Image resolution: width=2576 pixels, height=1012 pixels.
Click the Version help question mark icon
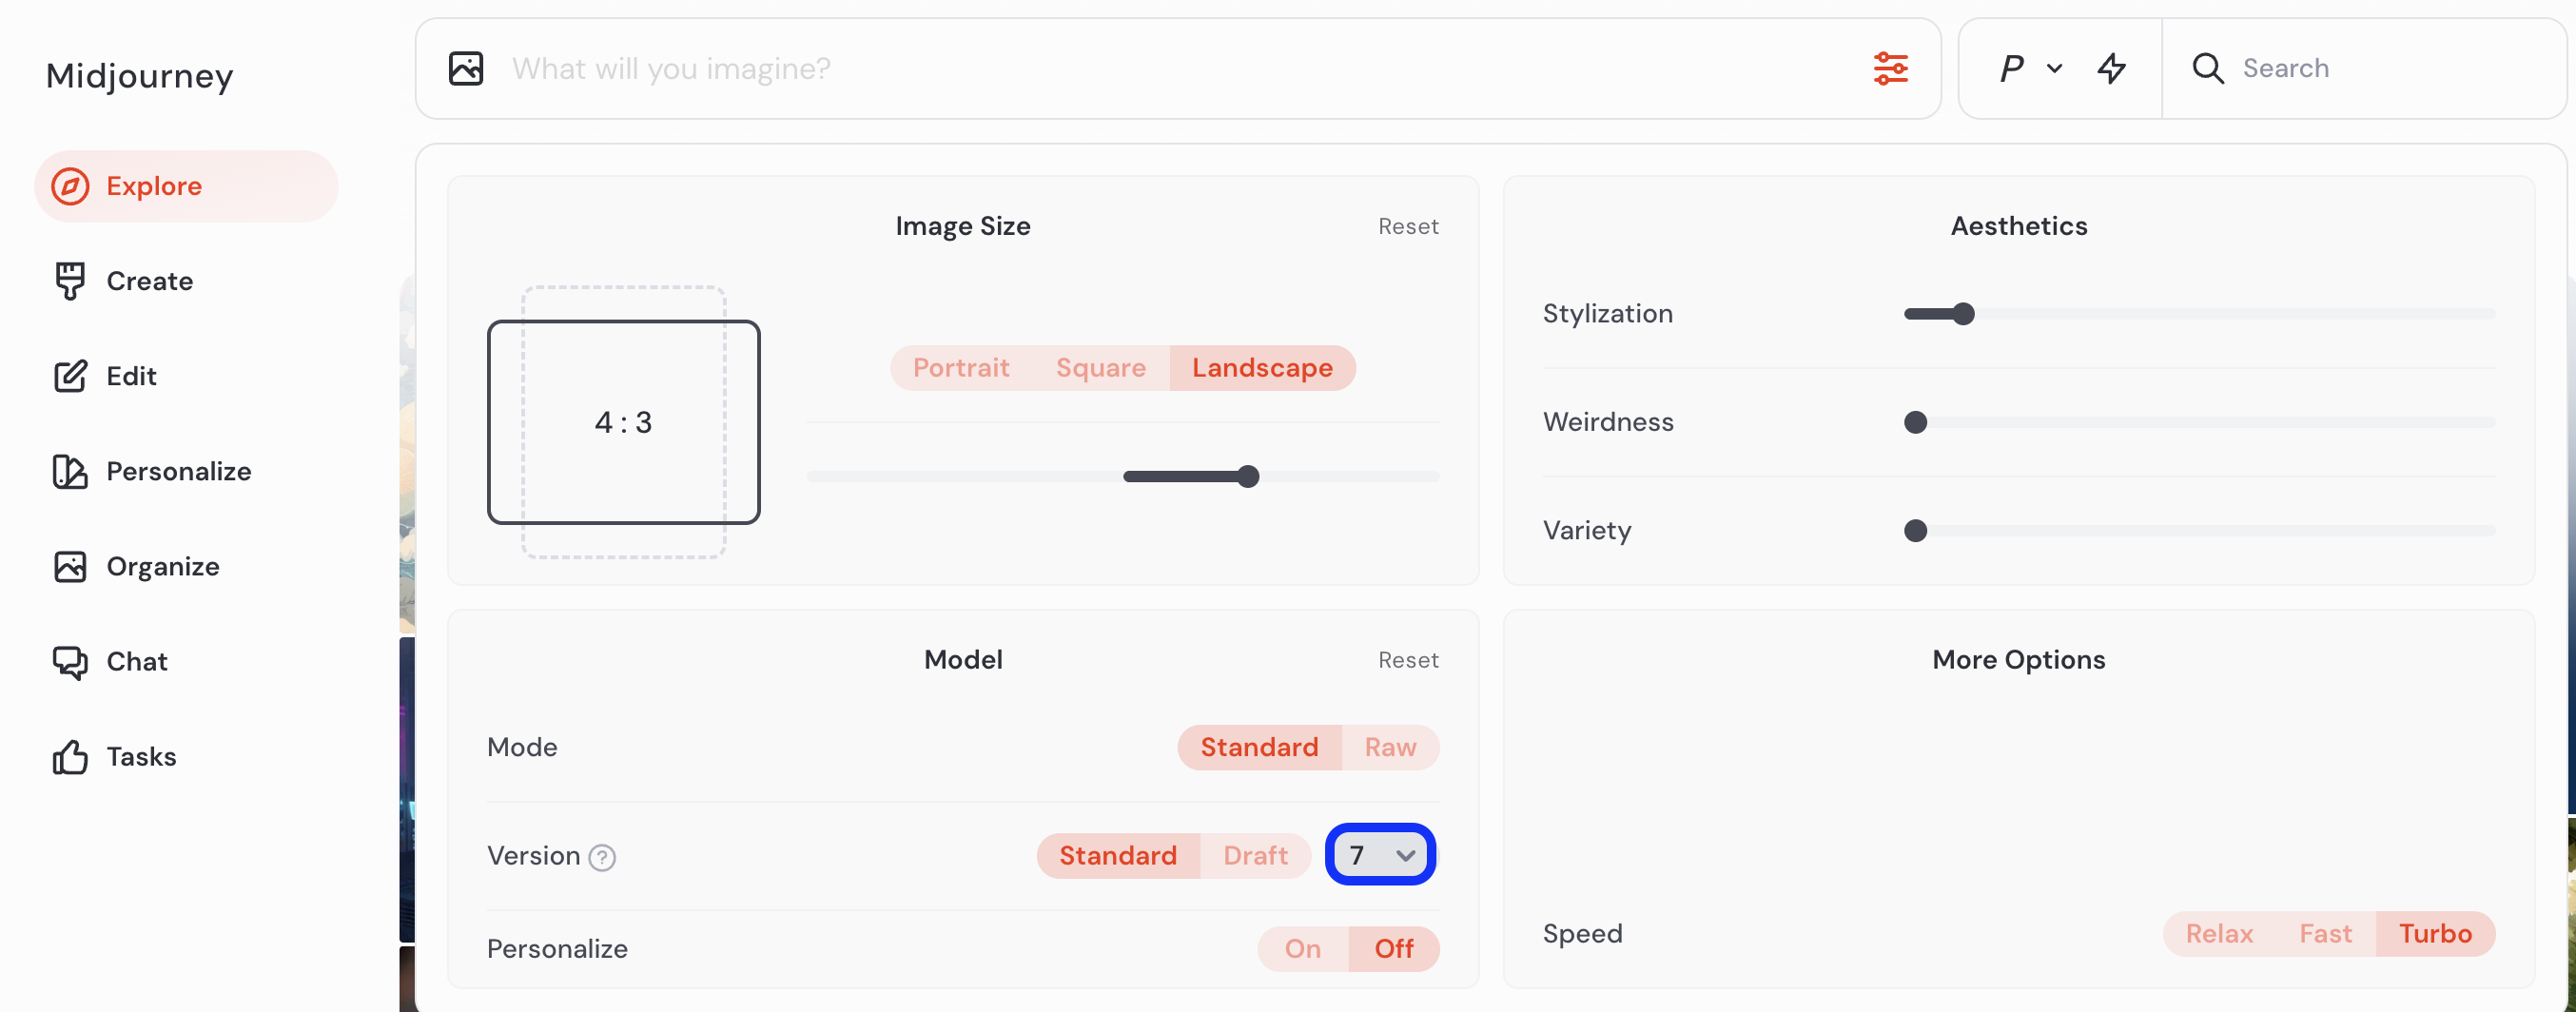(x=602, y=857)
